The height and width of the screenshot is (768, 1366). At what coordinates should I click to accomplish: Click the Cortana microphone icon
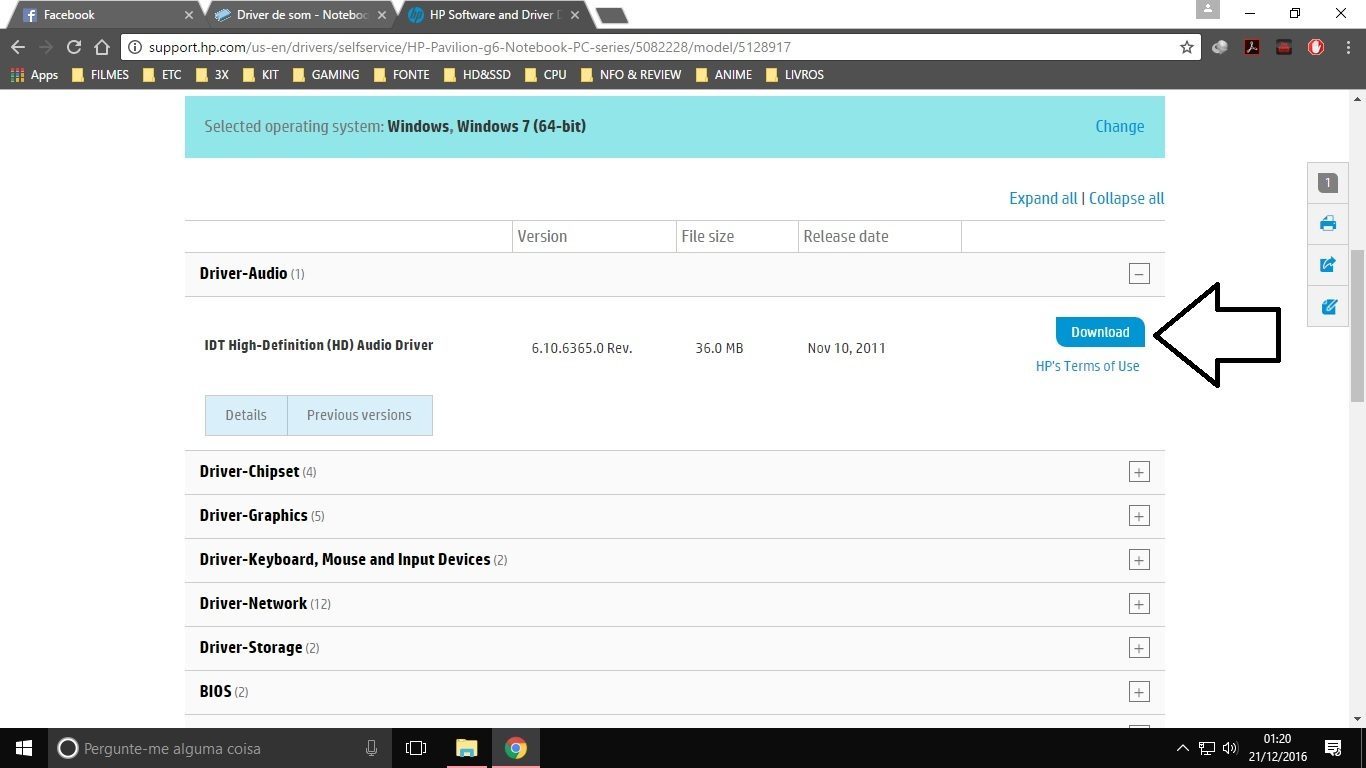(x=372, y=748)
